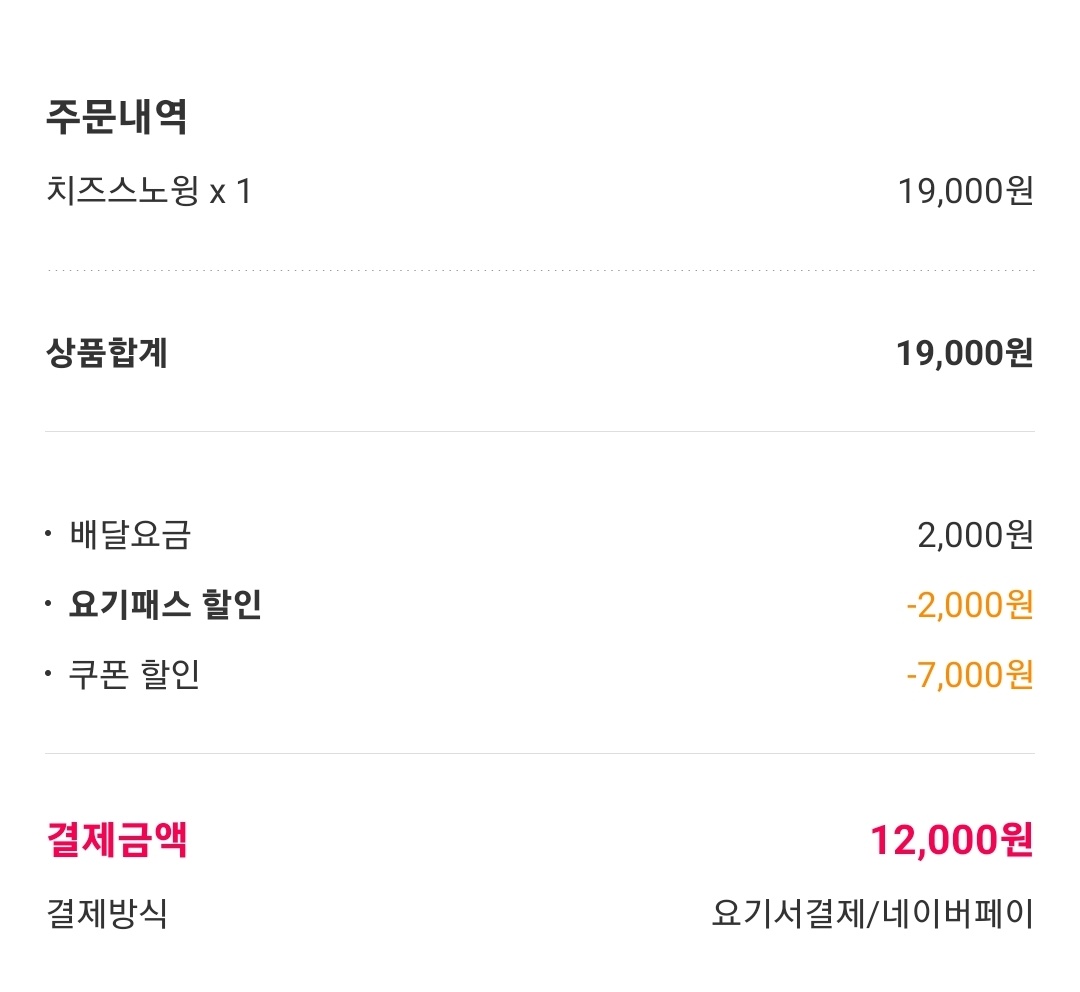Click the 결제방식 label
1080x992 pixels.
107,914
